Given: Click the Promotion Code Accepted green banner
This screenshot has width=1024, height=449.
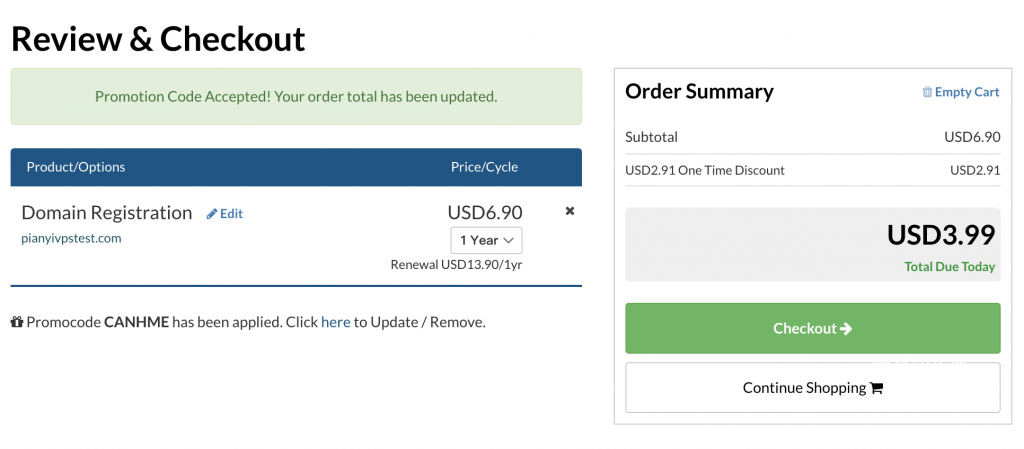Looking at the screenshot, I should [x=296, y=97].
